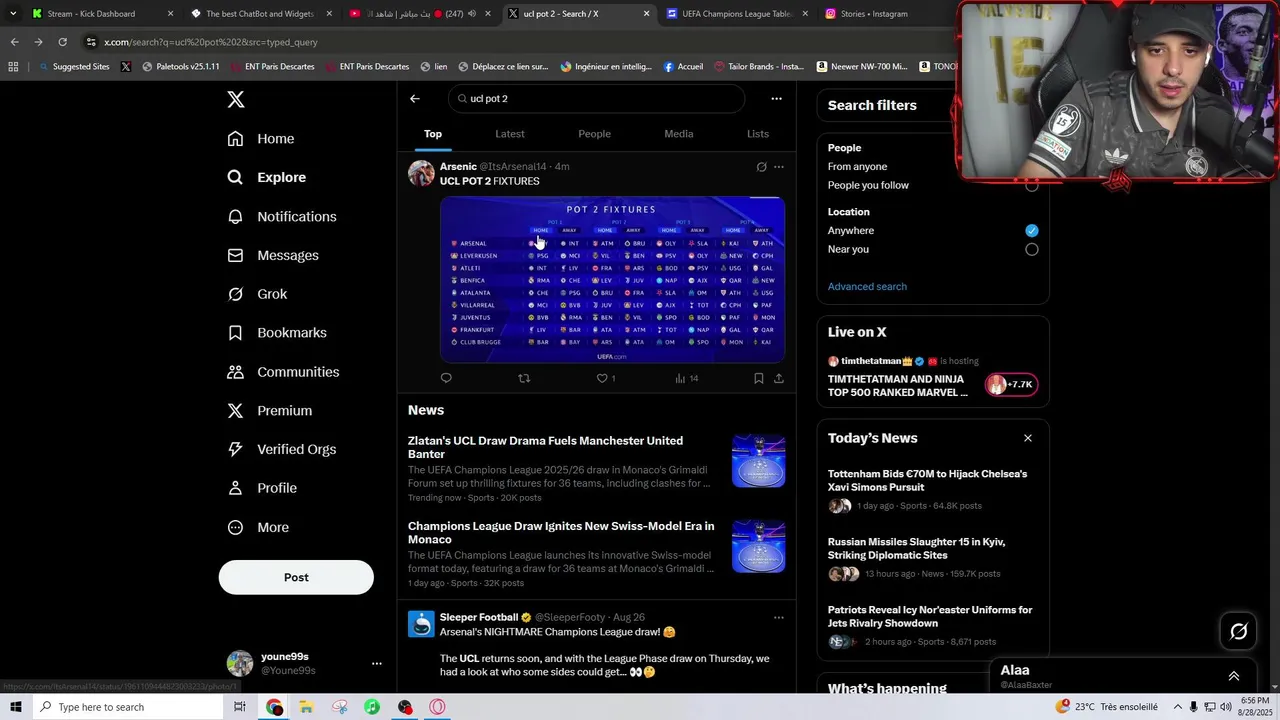Screen dimensions: 1280x720
Task: Like Arsenic's UCL POT 2 post
Action: pos(602,378)
